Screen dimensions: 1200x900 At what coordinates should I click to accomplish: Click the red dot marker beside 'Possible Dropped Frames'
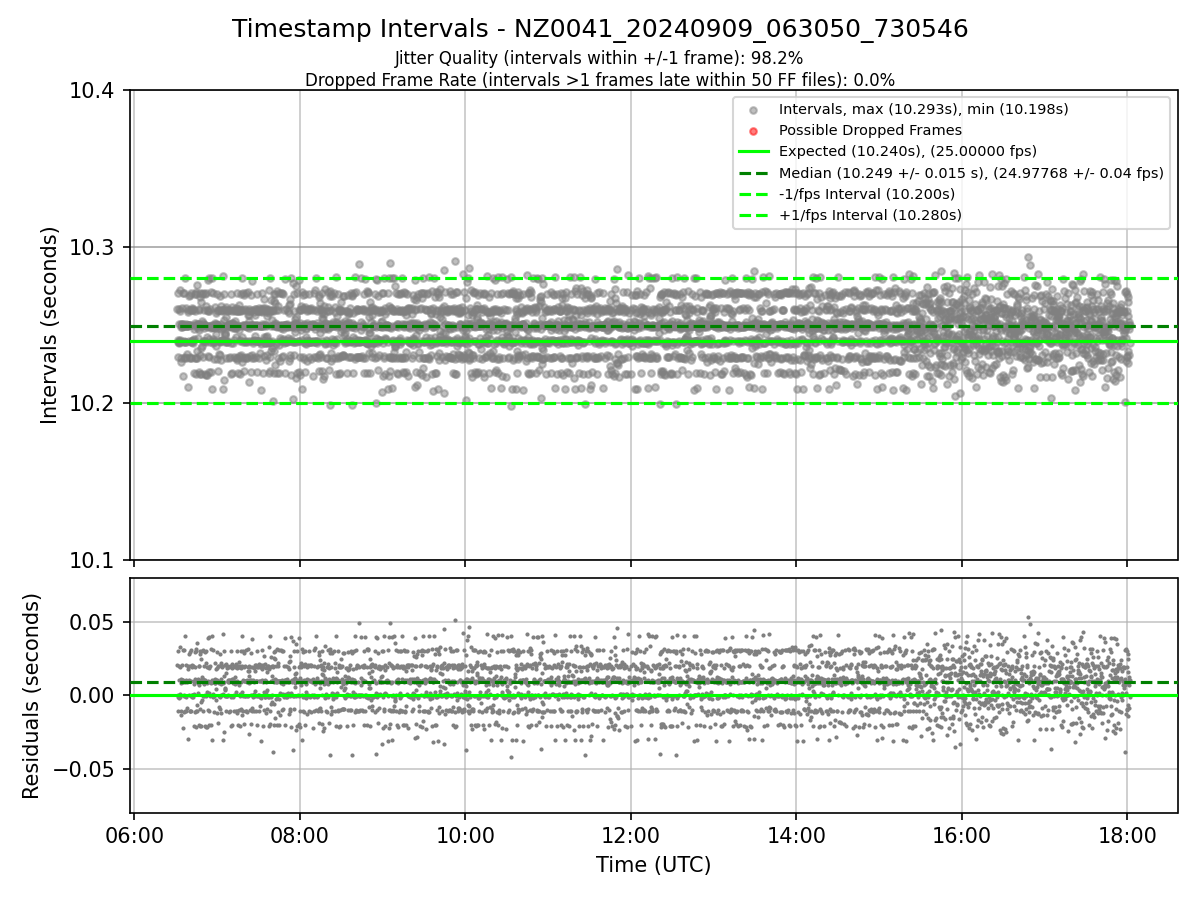[754, 131]
